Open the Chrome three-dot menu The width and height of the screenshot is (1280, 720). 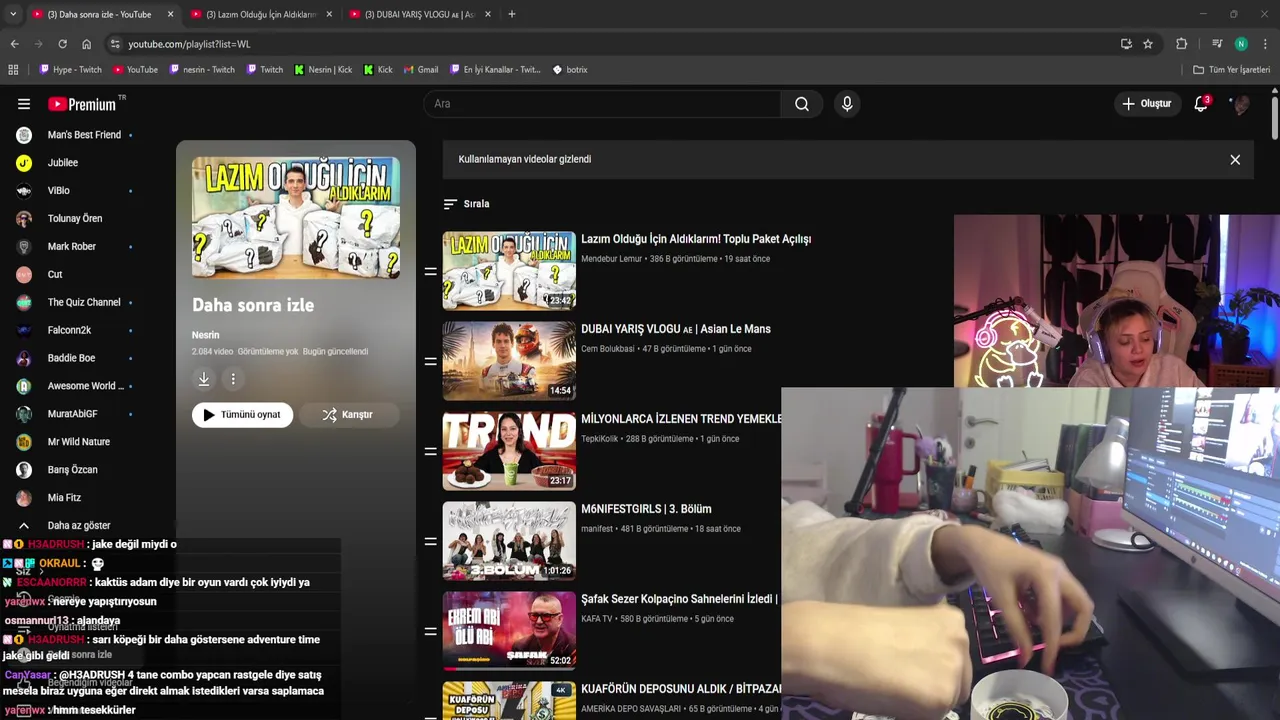point(1266,44)
